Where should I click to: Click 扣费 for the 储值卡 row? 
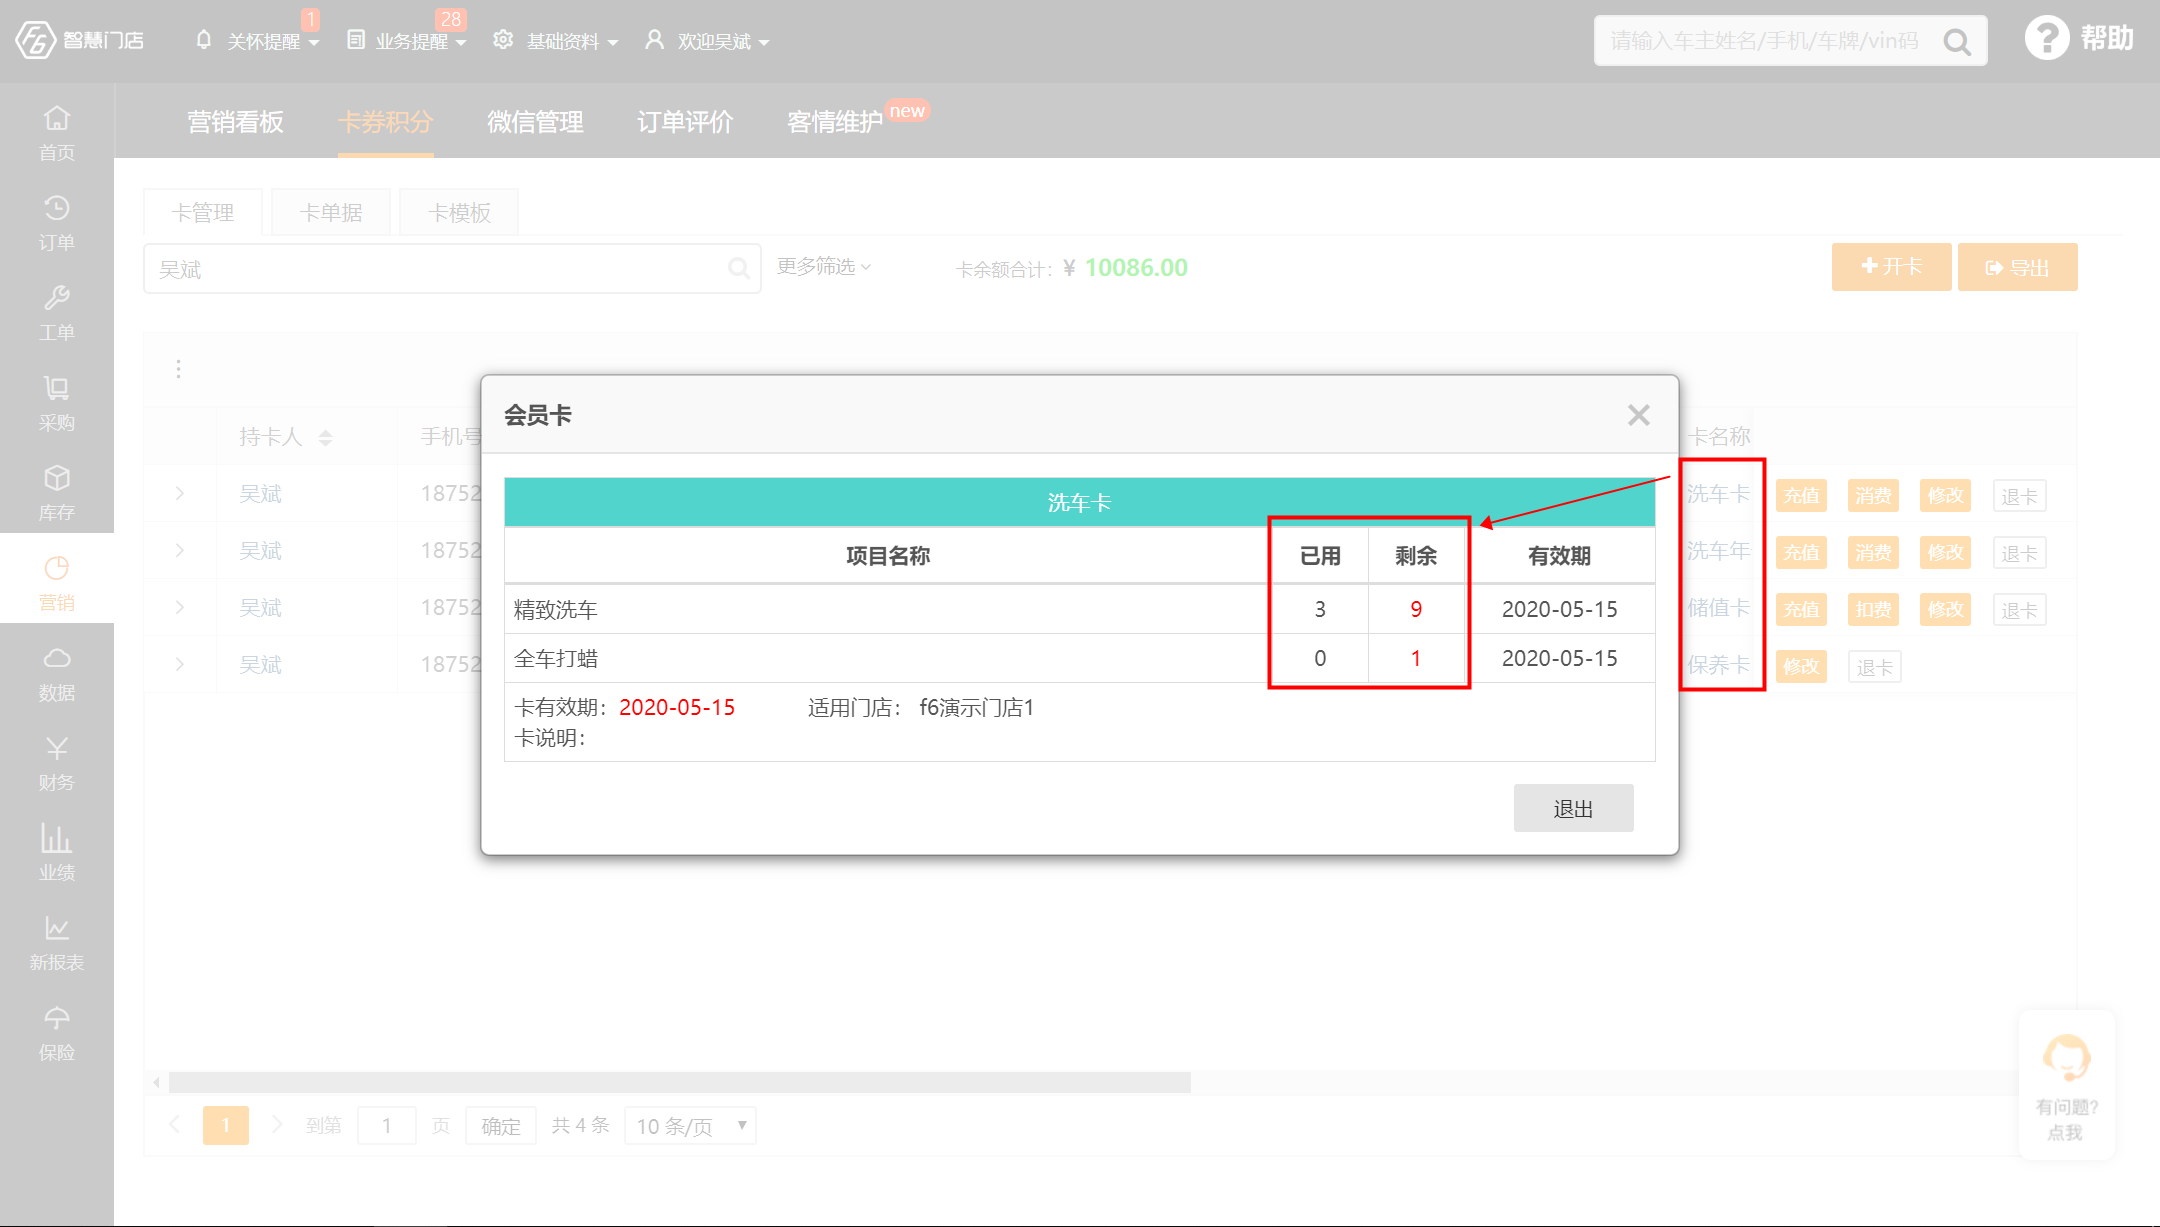click(x=1873, y=609)
